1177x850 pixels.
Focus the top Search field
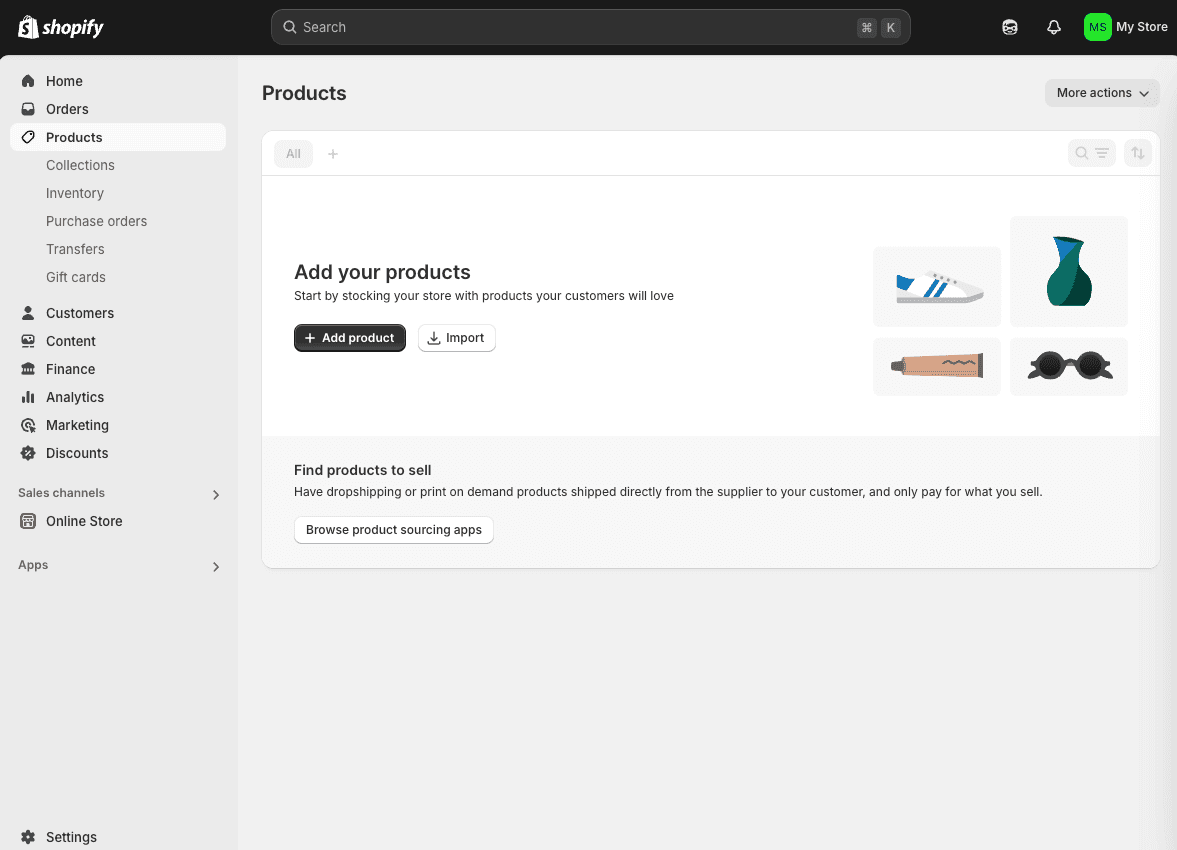590,27
